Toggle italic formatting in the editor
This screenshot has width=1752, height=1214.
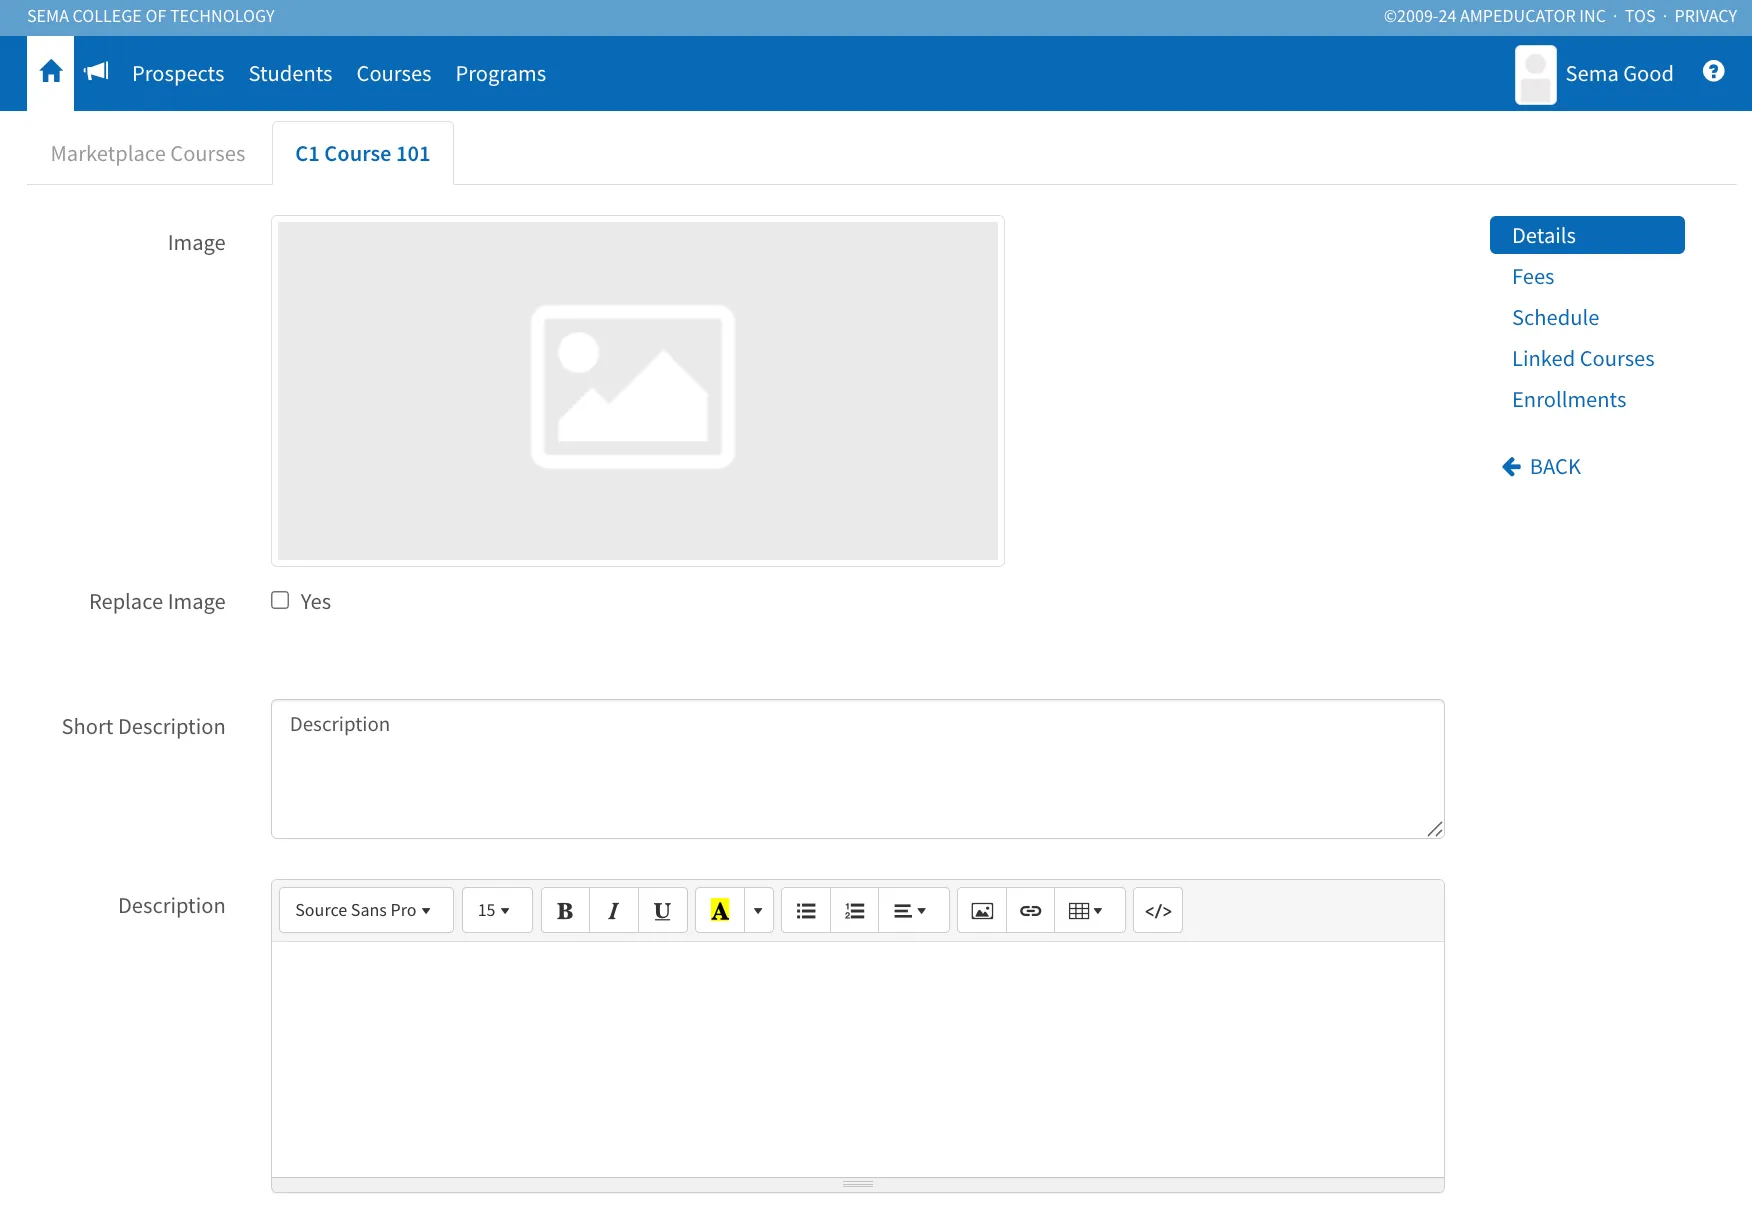pyautogui.click(x=614, y=910)
